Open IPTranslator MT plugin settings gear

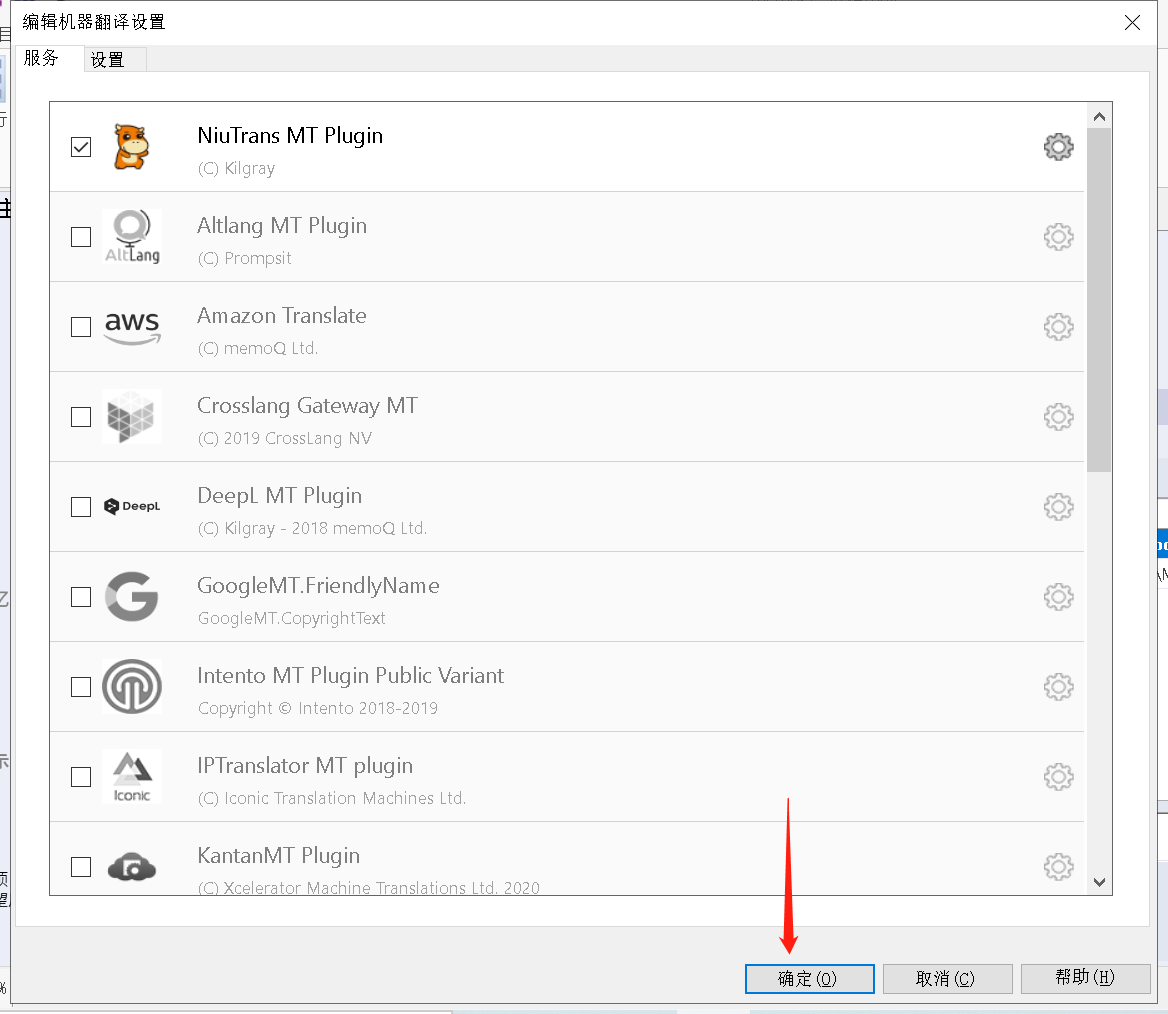[x=1058, y=777]
